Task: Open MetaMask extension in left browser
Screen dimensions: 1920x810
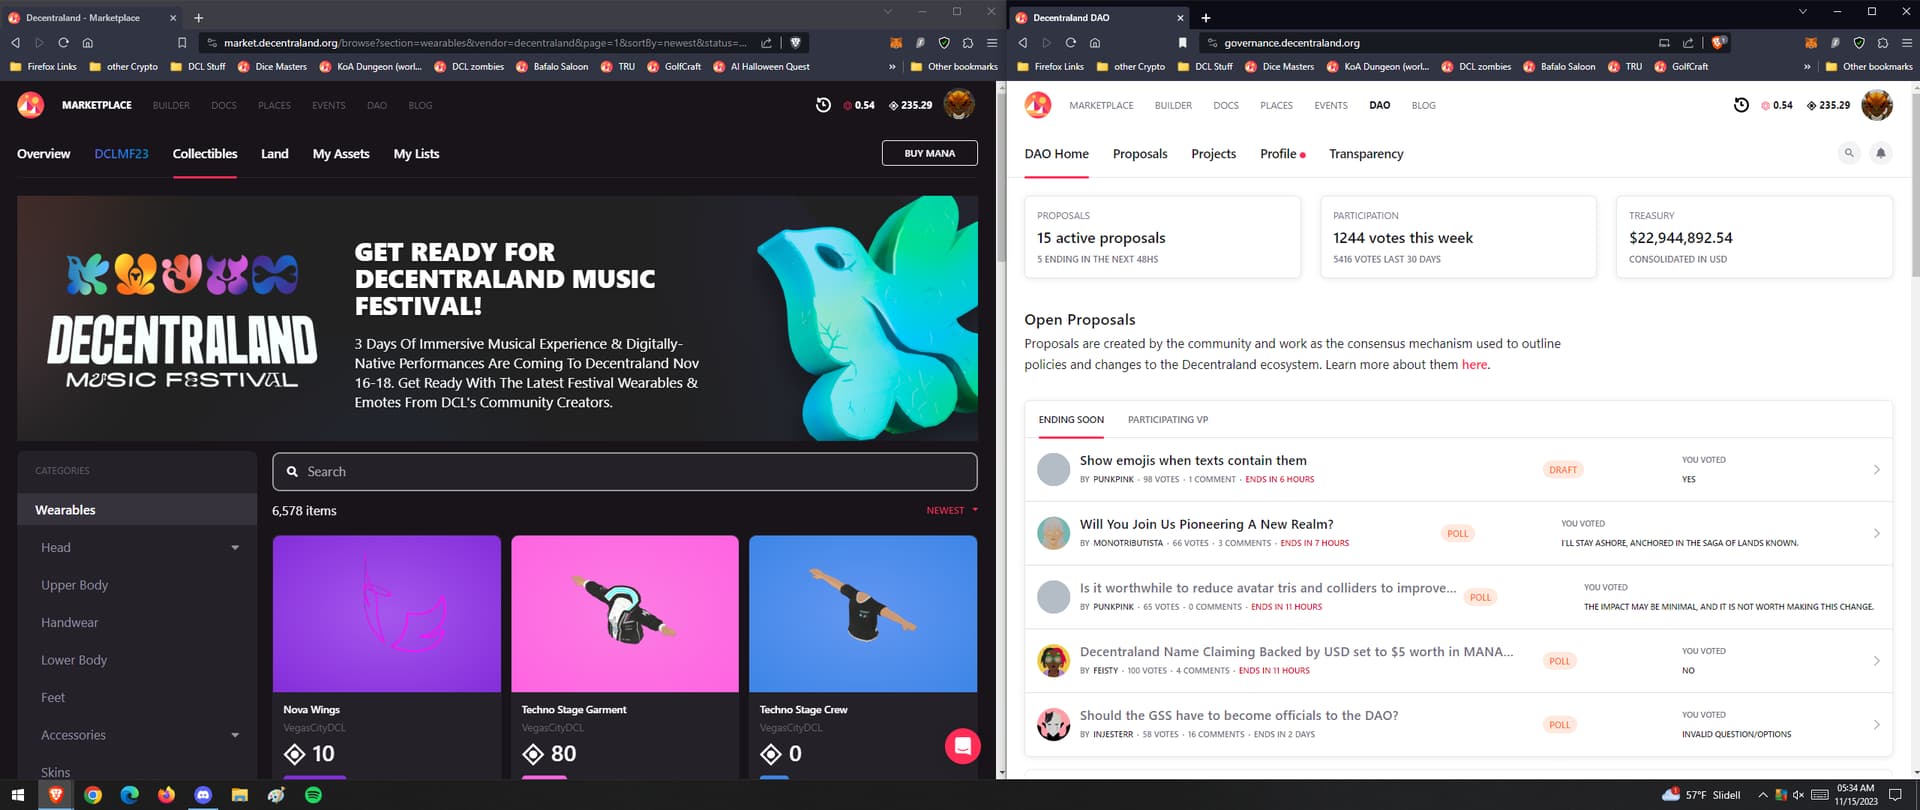Action: pyautogui.click(x=896, y=43)
